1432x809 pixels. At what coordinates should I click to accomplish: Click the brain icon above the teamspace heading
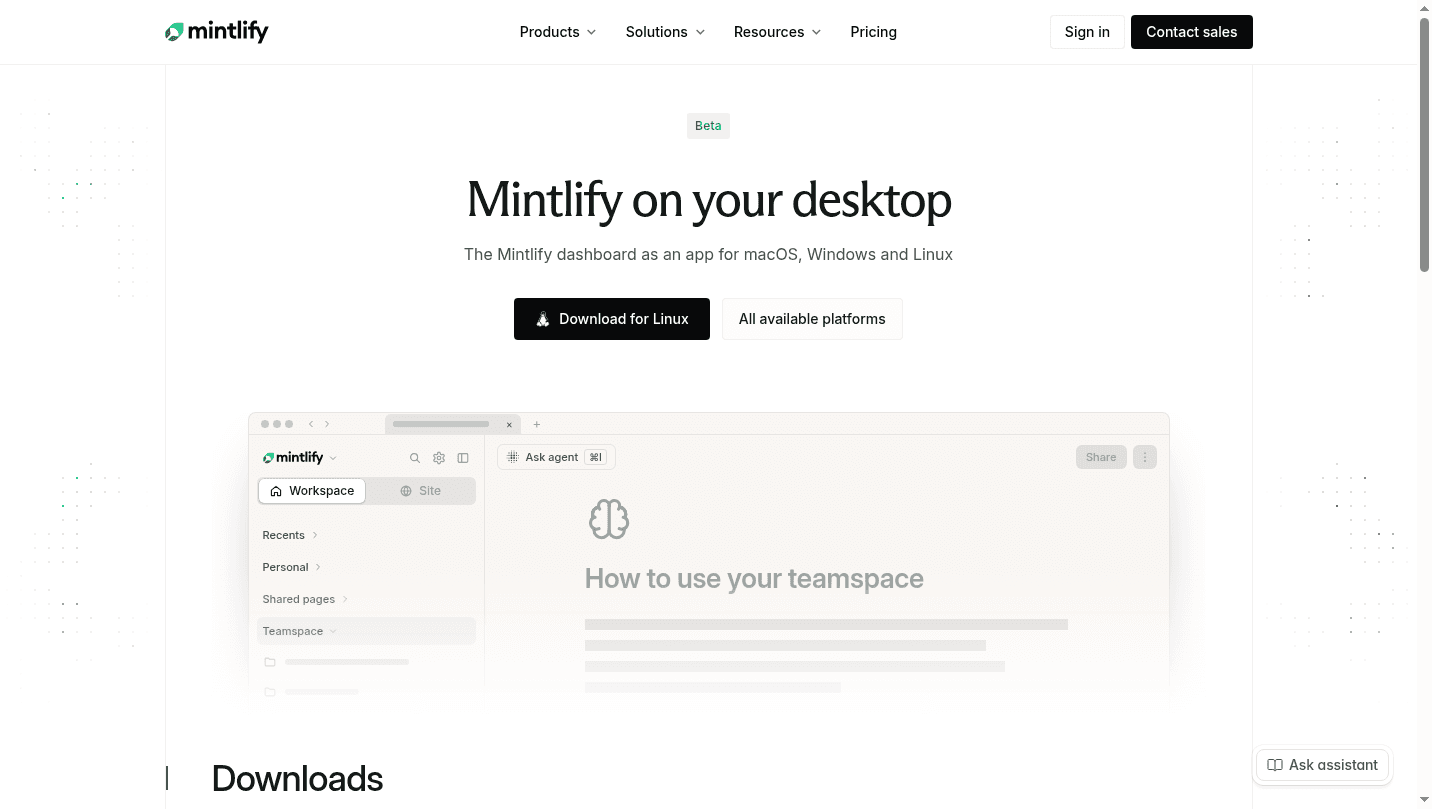608,519
